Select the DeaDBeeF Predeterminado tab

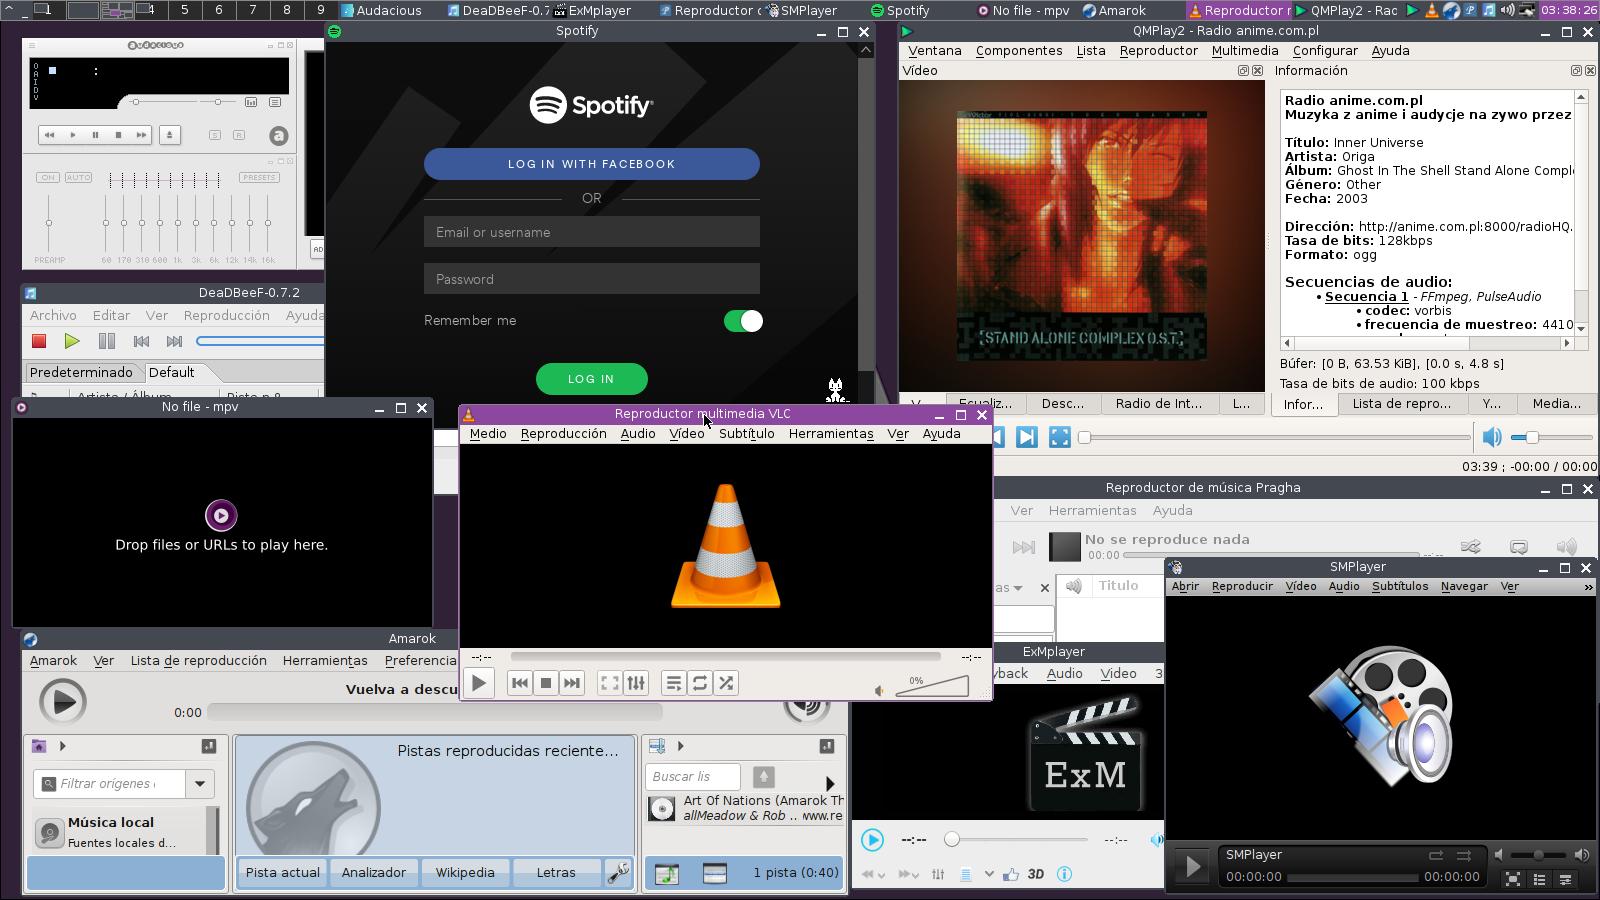click(81, 372)
